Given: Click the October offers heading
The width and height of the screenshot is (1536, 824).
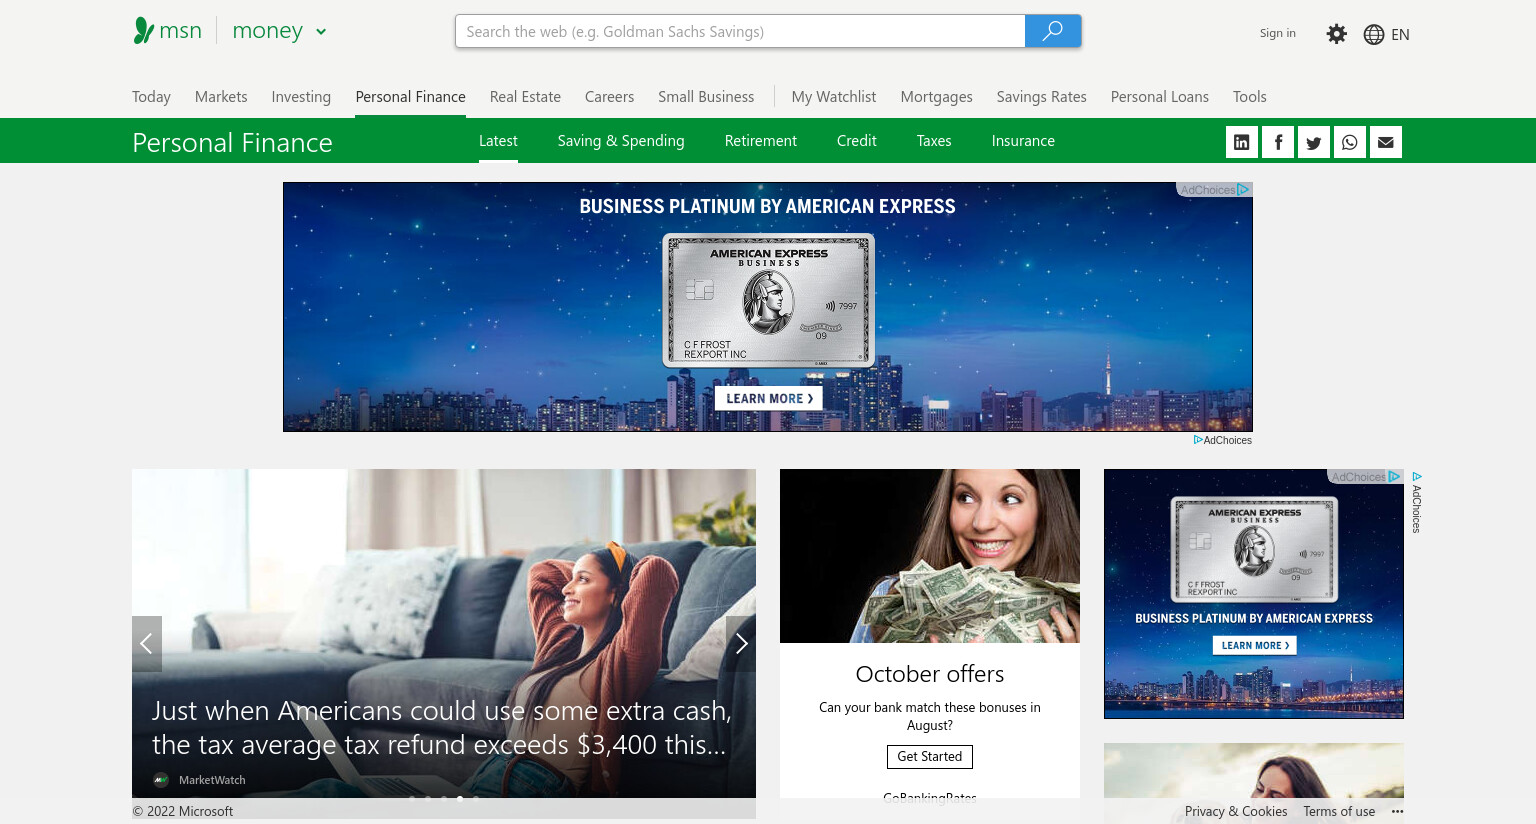Looking at the screenshot, I should pyautogui.click(x=930, y=674).
